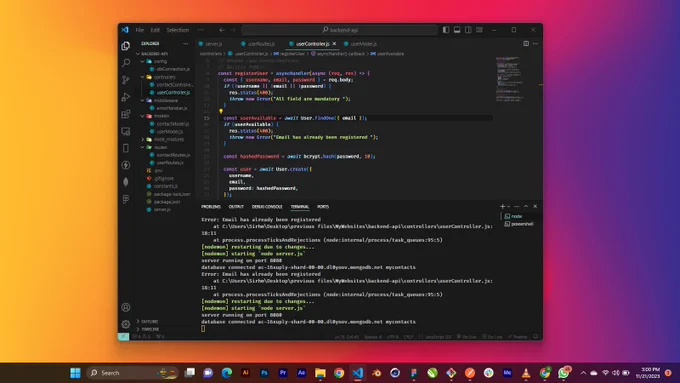Collapse the routes folder
Screen dimensions: 680x383
coord(160,147)
